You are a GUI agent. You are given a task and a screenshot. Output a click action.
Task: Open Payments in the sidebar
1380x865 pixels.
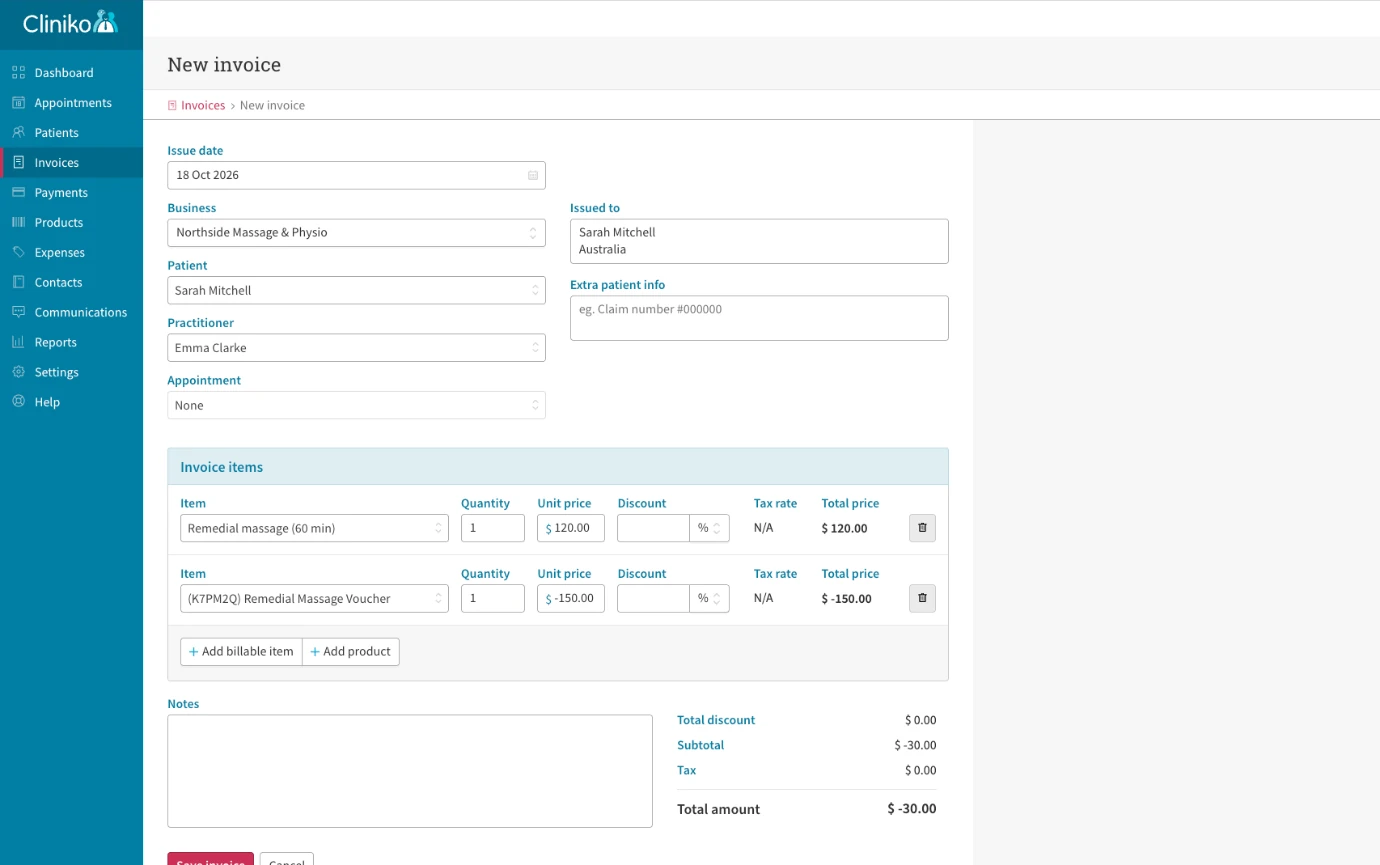pos(71,192)
